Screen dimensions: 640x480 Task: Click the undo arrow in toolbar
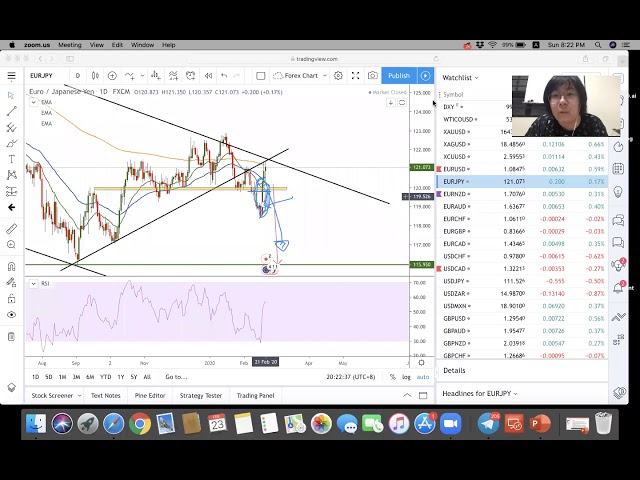click(x=223, y=76)
